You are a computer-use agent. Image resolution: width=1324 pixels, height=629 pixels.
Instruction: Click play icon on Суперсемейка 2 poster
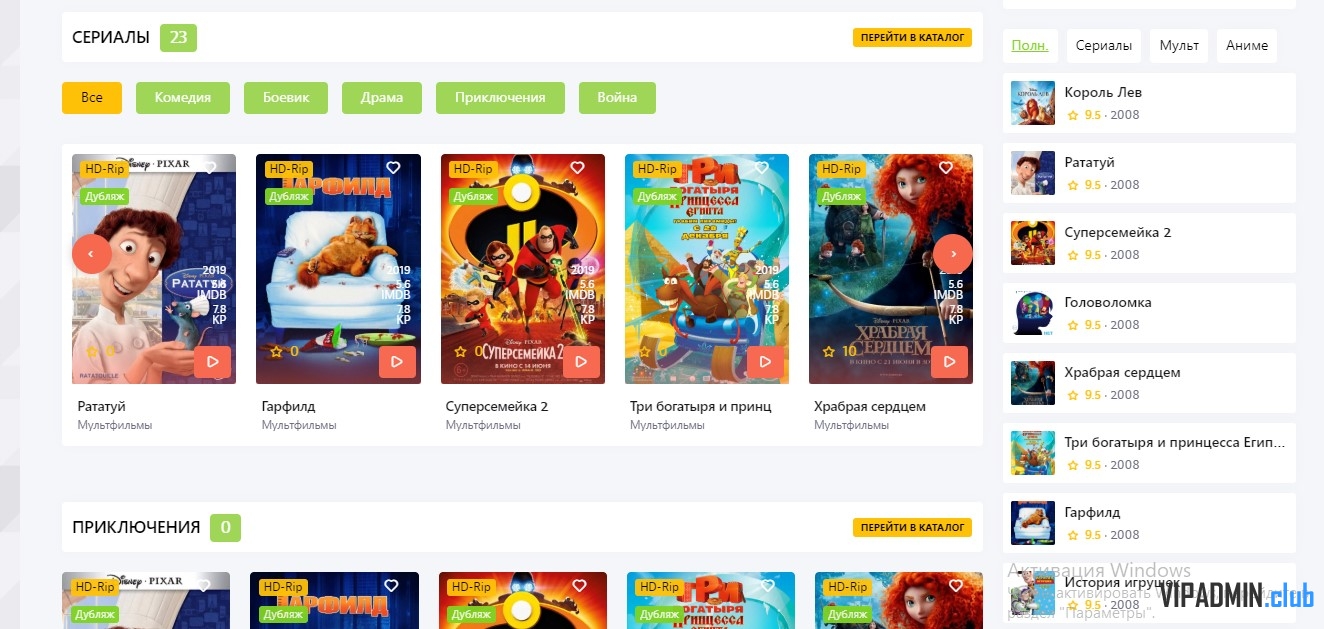tap(581, 362)
